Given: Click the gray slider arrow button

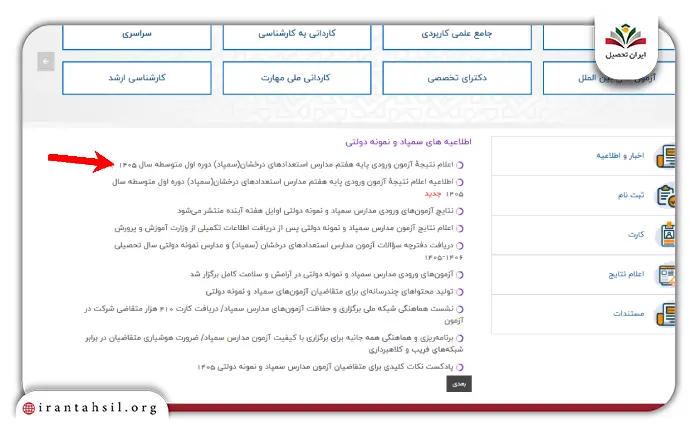Looking at the screenshot, I should pos(46,61).
